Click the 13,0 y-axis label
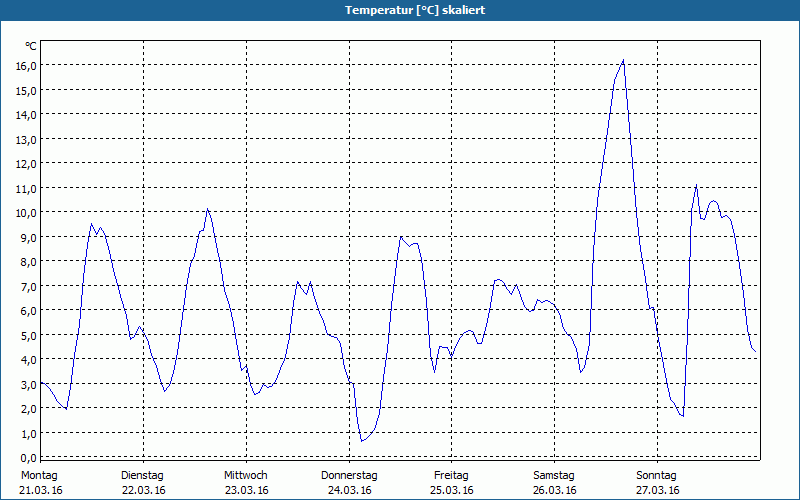This screenshot has width=800, height=500. coord(26,139)
